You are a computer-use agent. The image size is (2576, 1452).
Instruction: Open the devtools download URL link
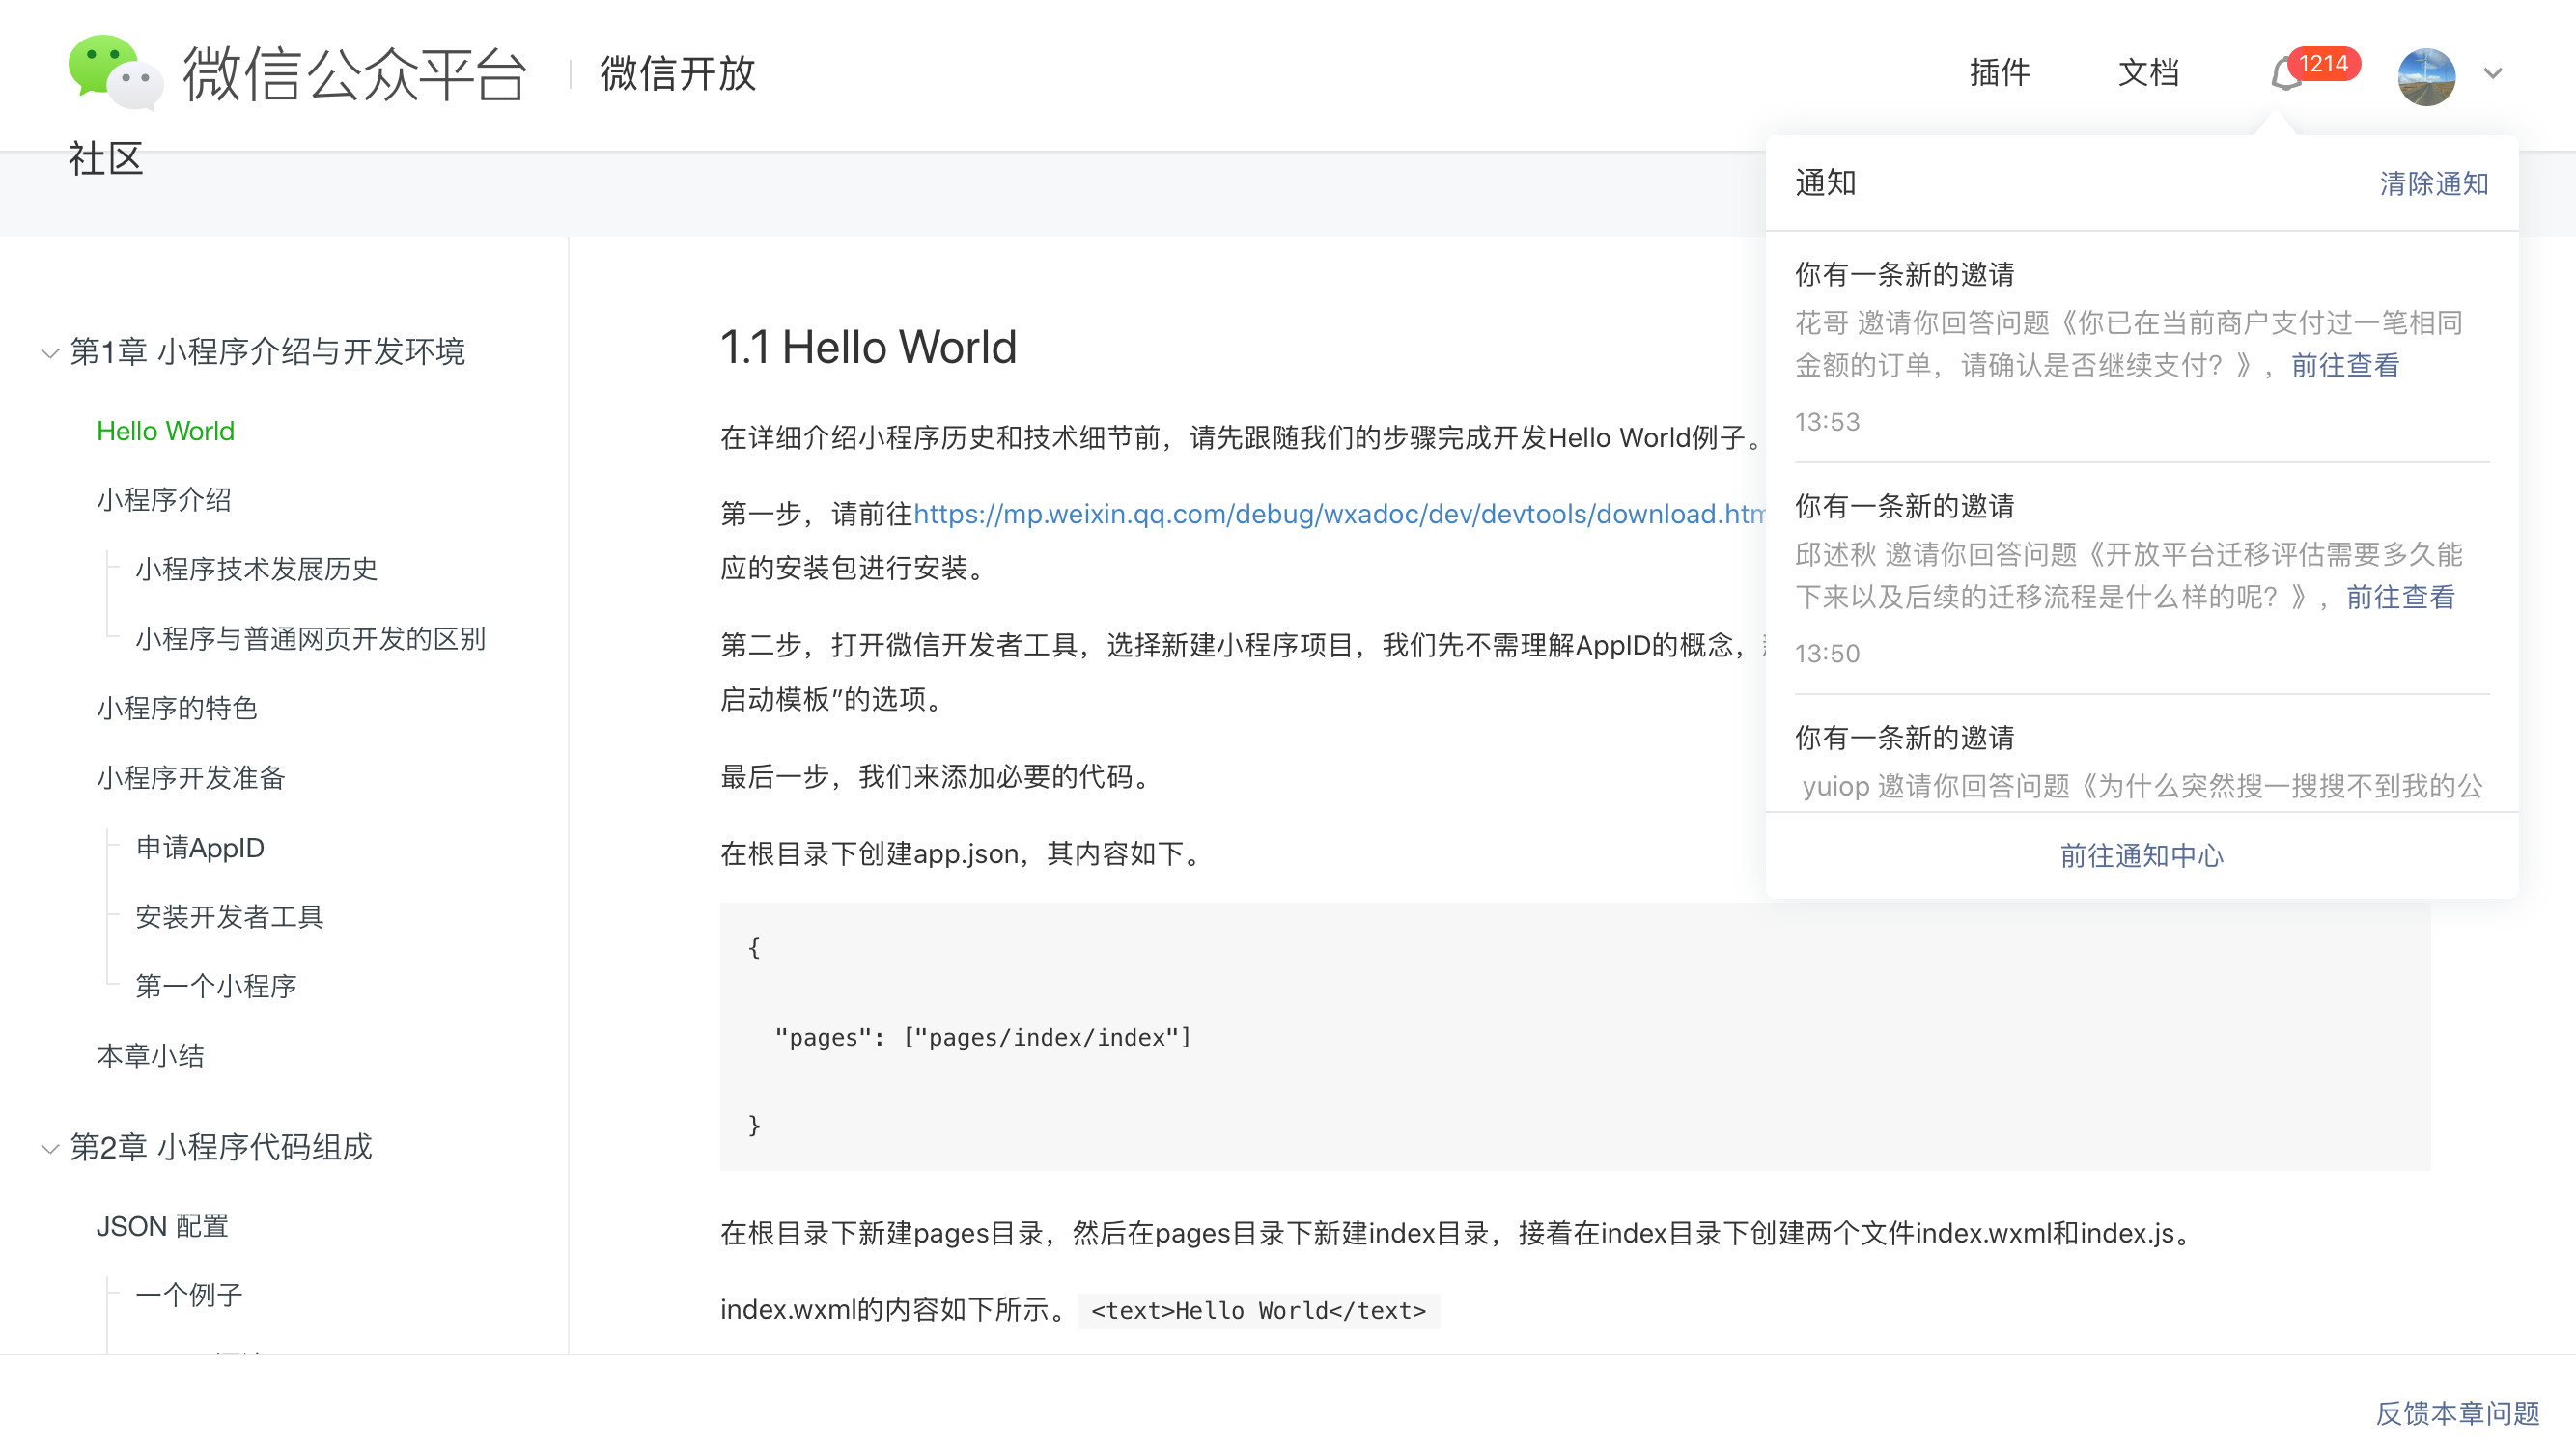pyautogui.click(x=1338, y=514)
